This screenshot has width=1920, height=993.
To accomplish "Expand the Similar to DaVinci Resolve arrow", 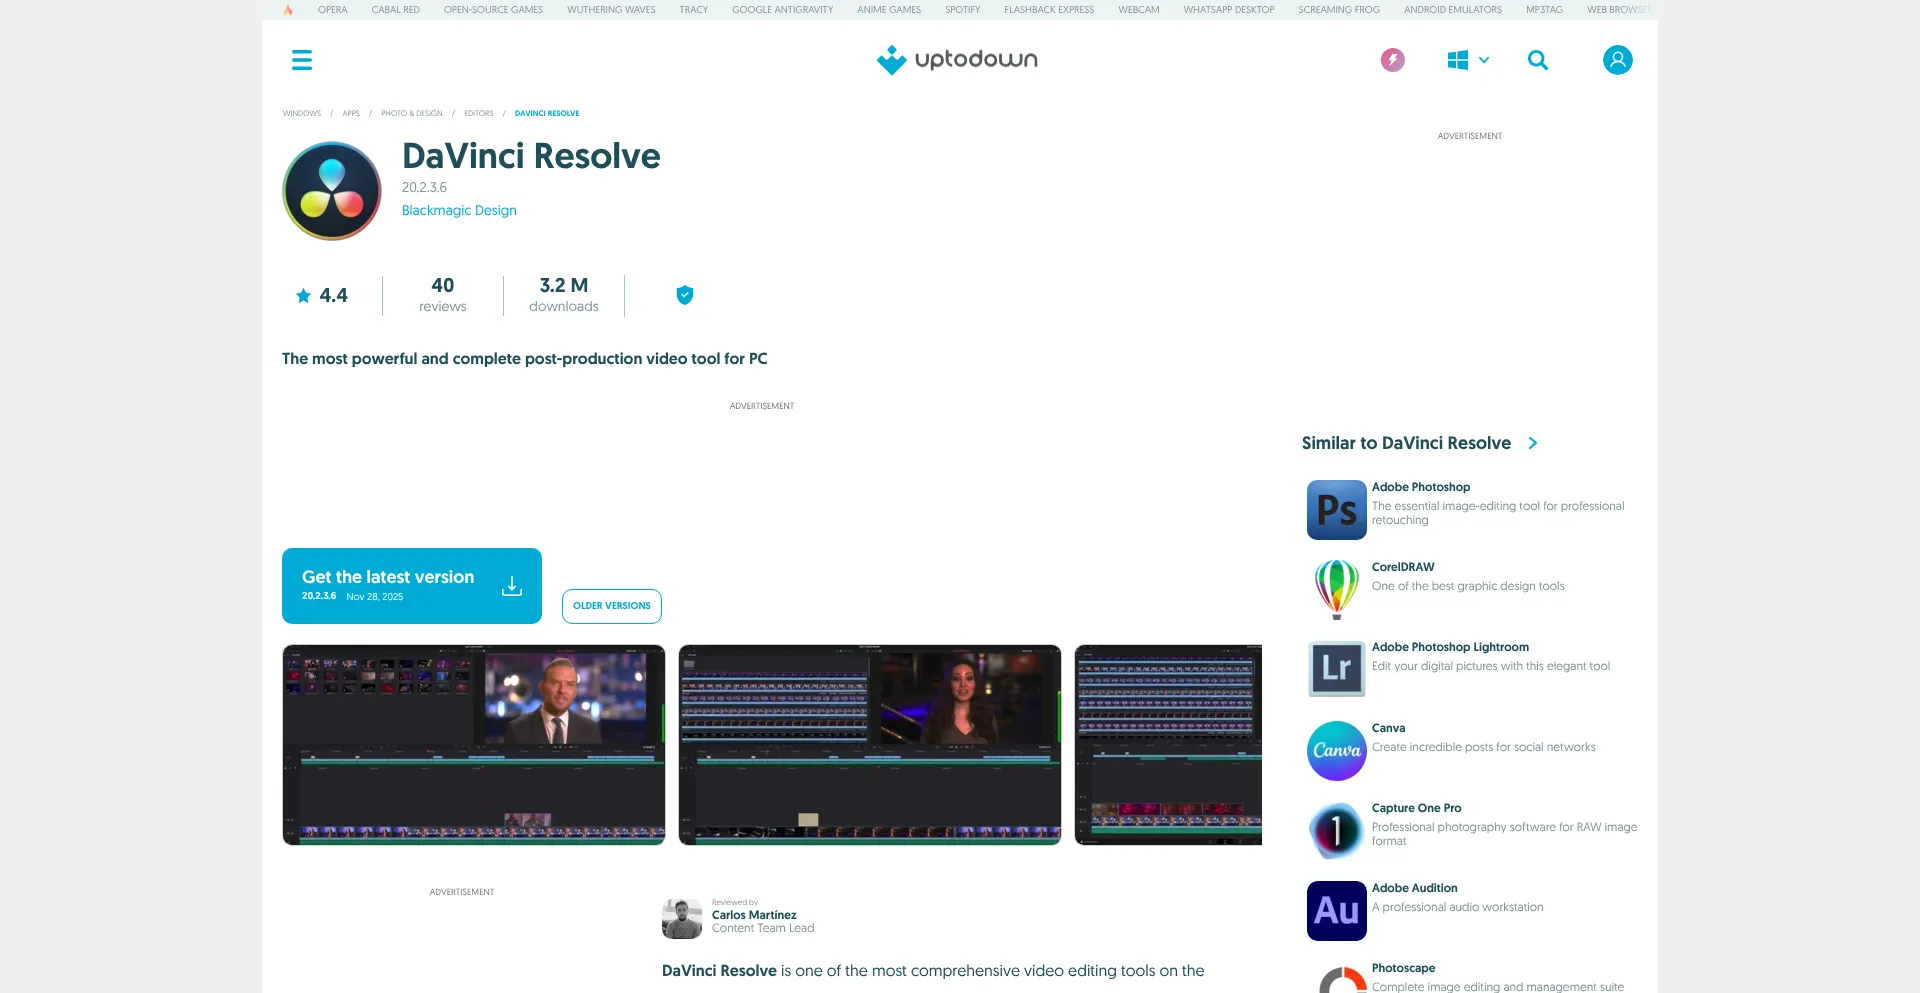I will (x=1533, y=443).
